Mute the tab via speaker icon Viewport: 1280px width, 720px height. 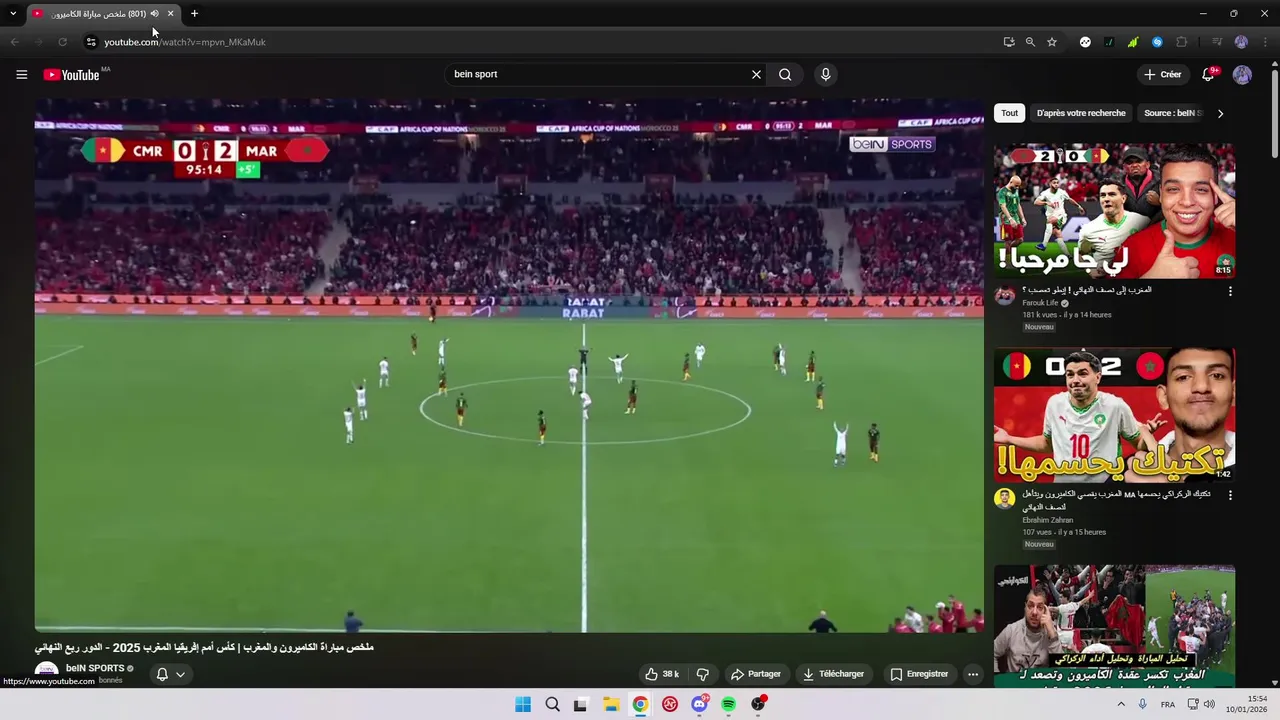[154, 14]
